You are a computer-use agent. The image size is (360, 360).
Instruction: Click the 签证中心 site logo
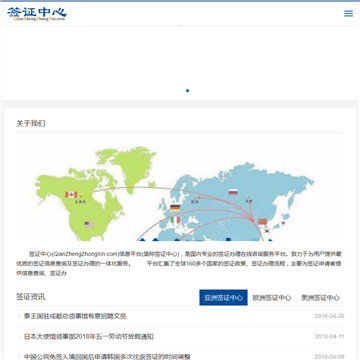pos(37,14)
